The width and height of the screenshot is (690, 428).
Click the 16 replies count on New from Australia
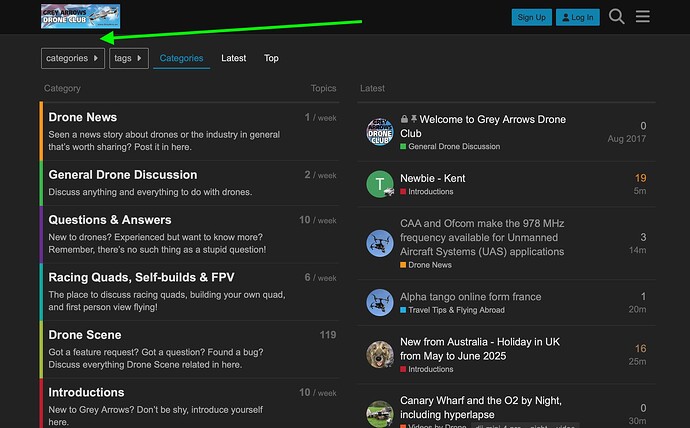click(x=640, y=349)
